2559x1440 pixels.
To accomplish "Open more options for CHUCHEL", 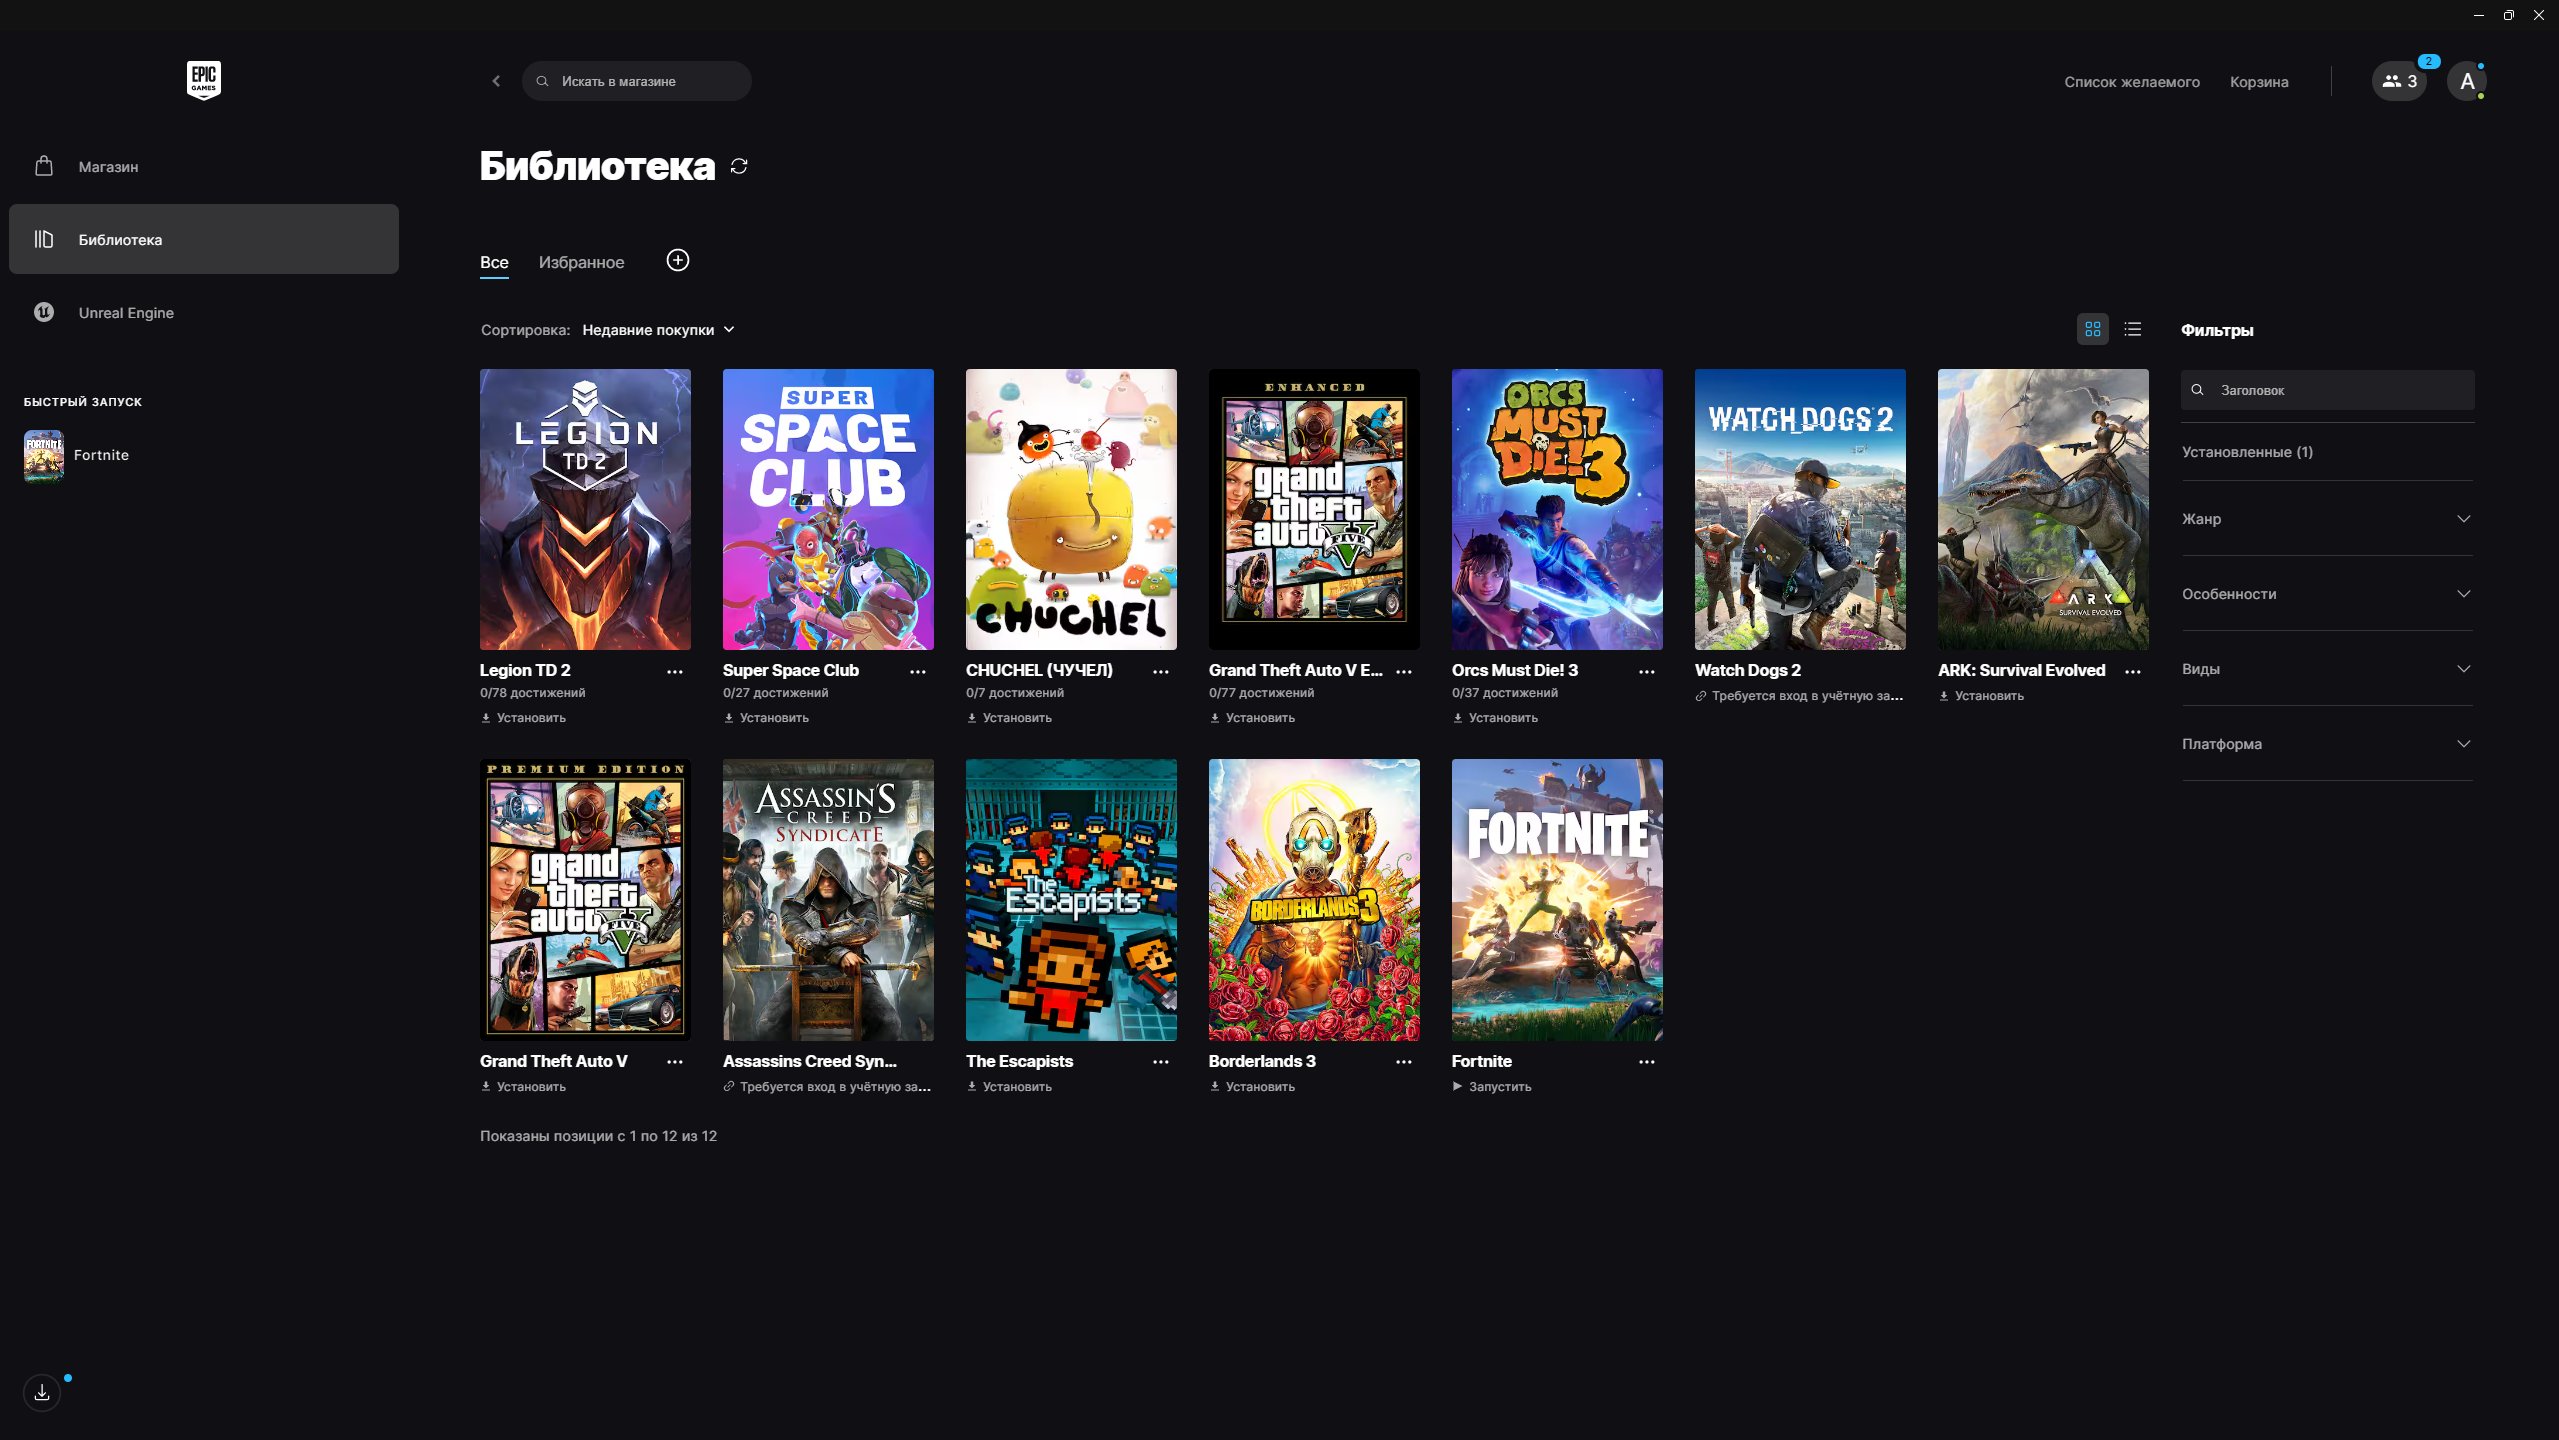I will [1161, 672].
